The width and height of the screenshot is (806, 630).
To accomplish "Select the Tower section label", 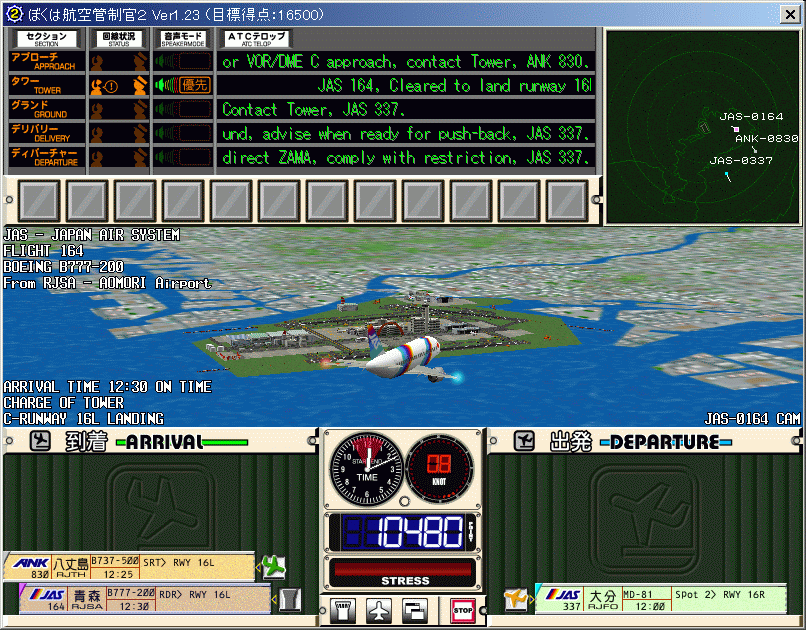I will [46, 85].
